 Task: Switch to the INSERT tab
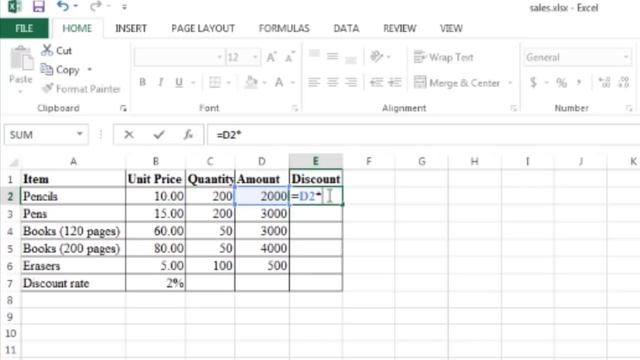pos(131,28)
